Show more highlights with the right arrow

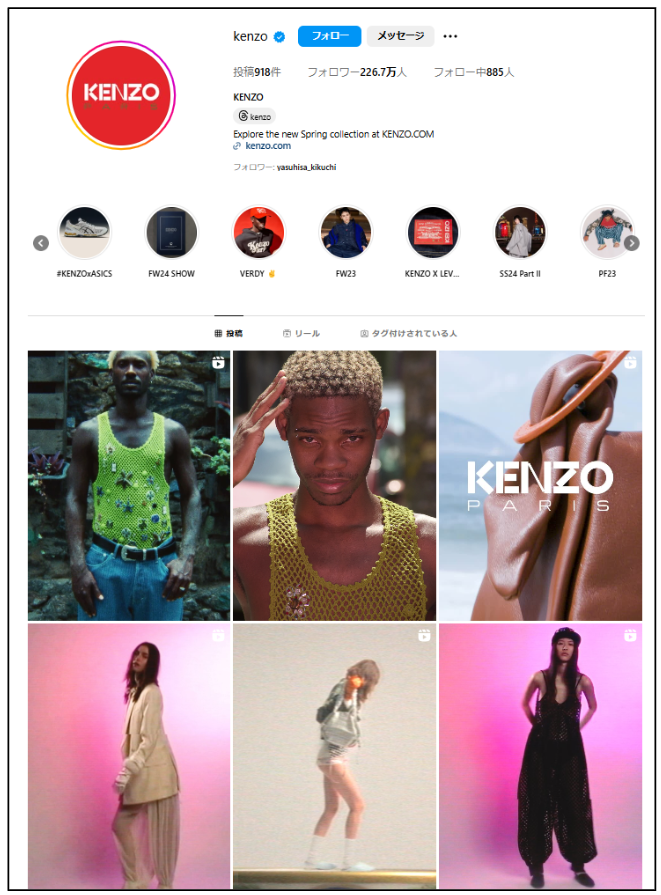[631, 243]
